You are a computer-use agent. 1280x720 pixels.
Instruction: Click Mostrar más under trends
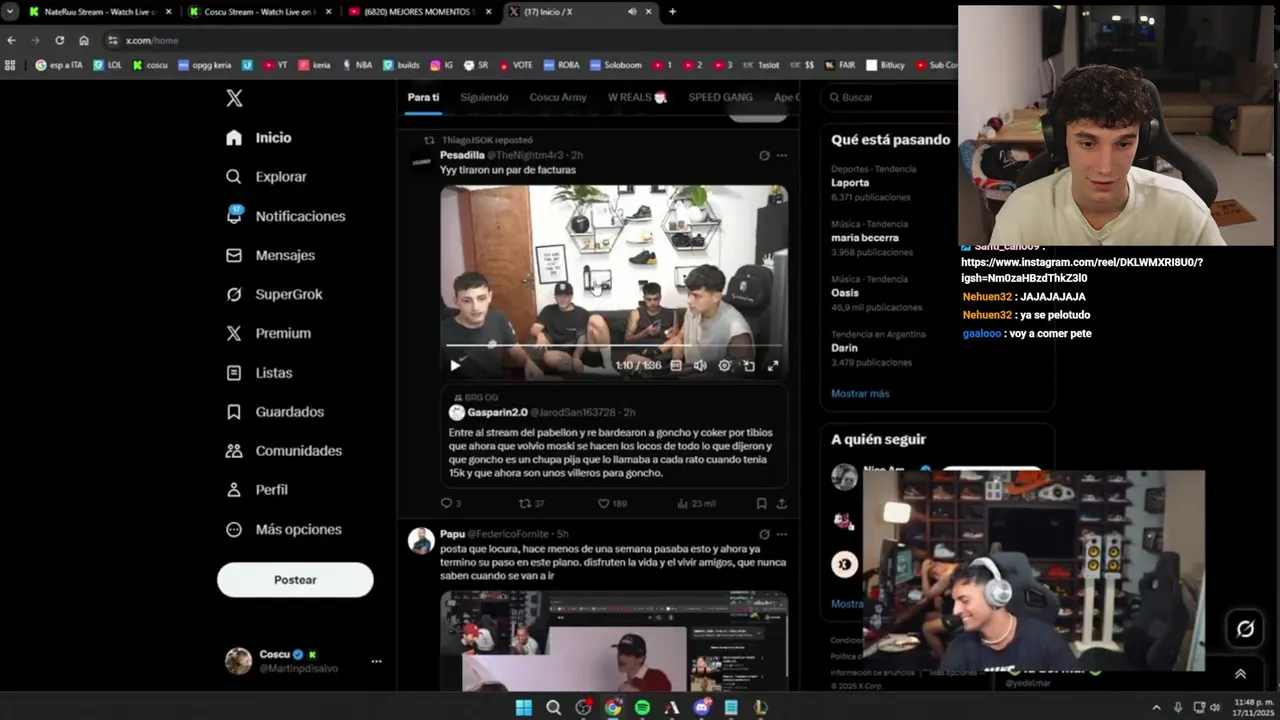coord(860,393)
